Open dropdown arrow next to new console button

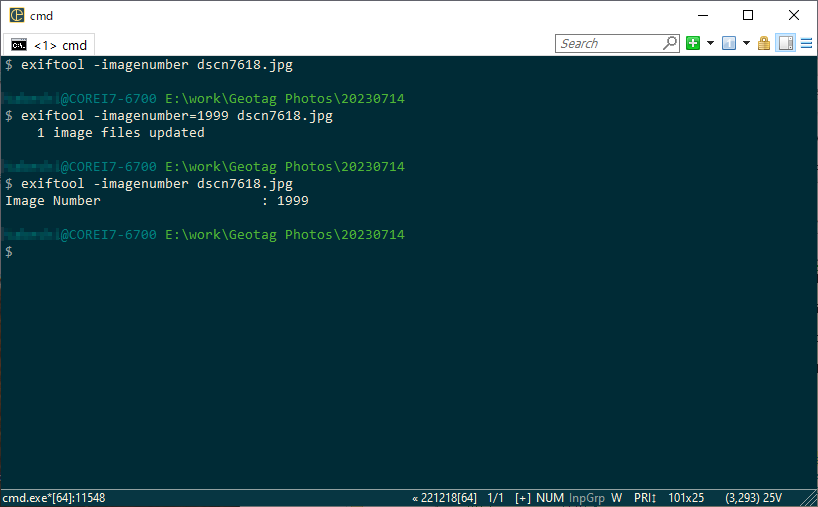point(710,43)
